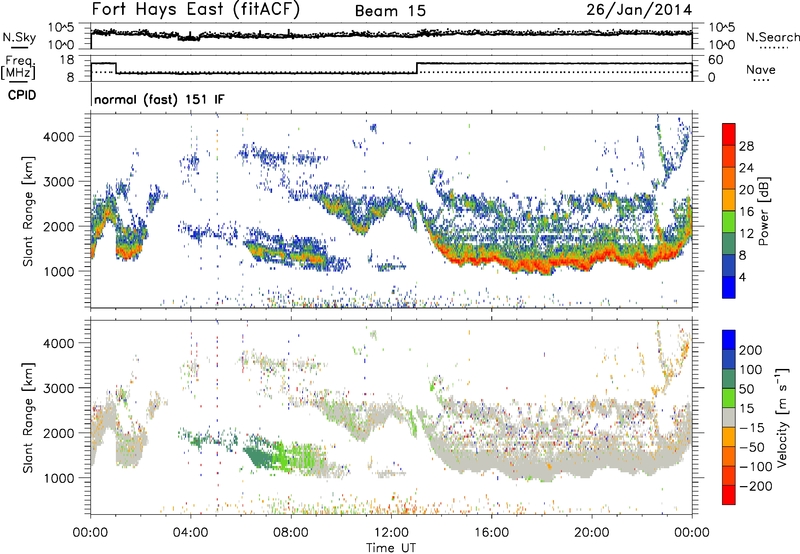This screenshot has height=554, width=800.
Task: Click the 'Freq. [MHz]' axis label
Action: click(19, 68)
